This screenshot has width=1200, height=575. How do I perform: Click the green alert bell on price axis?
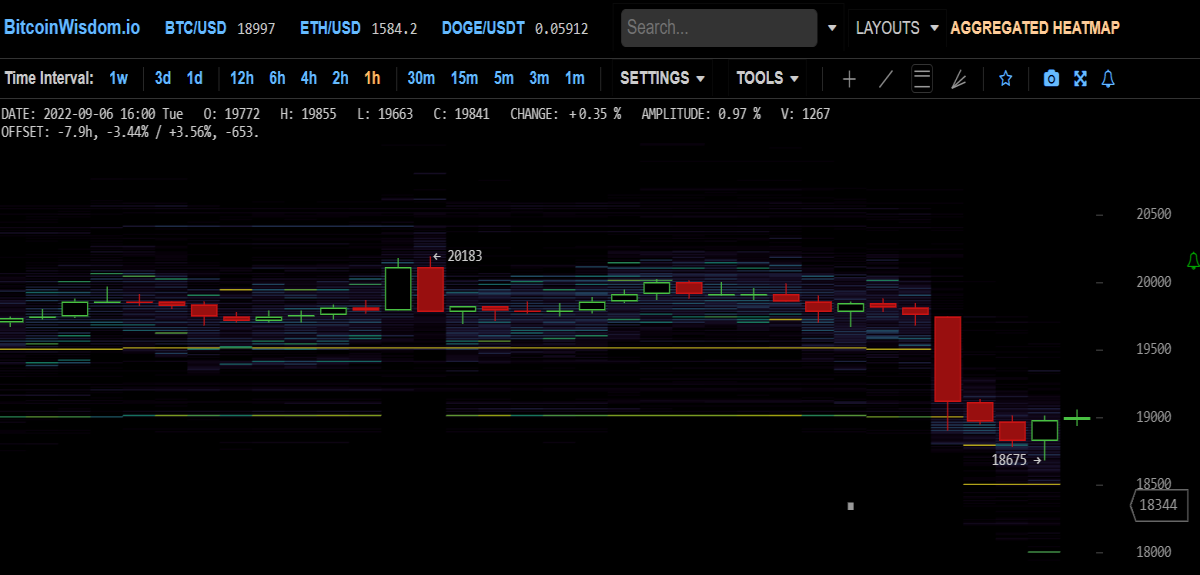[1192, 261]
